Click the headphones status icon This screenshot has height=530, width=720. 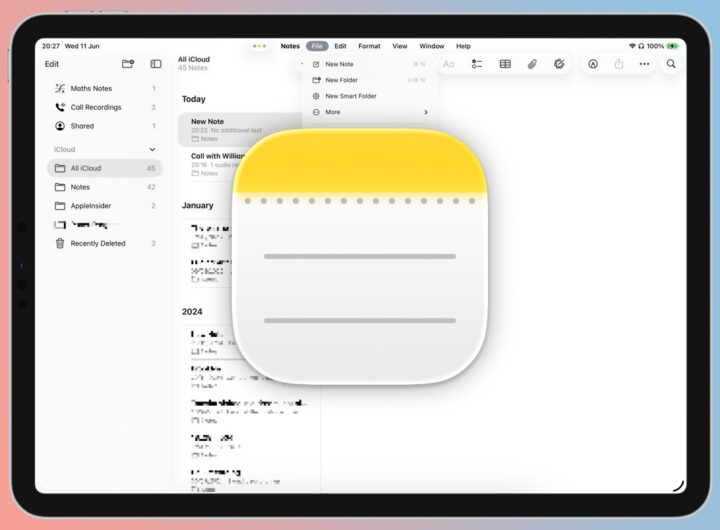[x=641, y=46]
